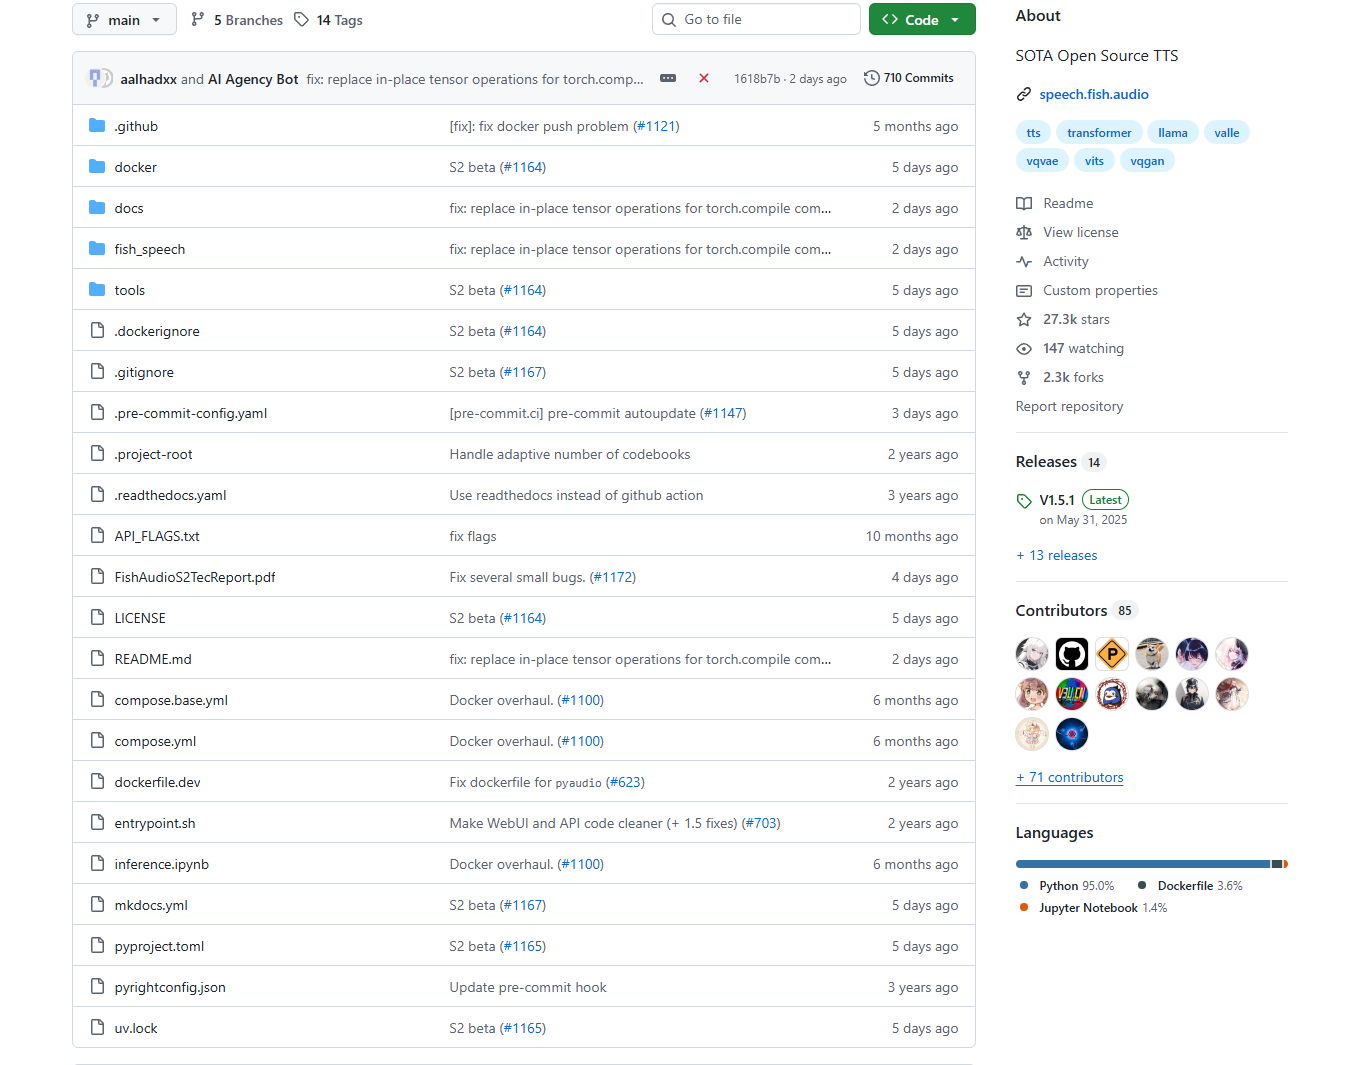This screenshot has width=1348, height=1065.
Task: Open API_FLAGS.txt file
Action: [x=157, y=536]
